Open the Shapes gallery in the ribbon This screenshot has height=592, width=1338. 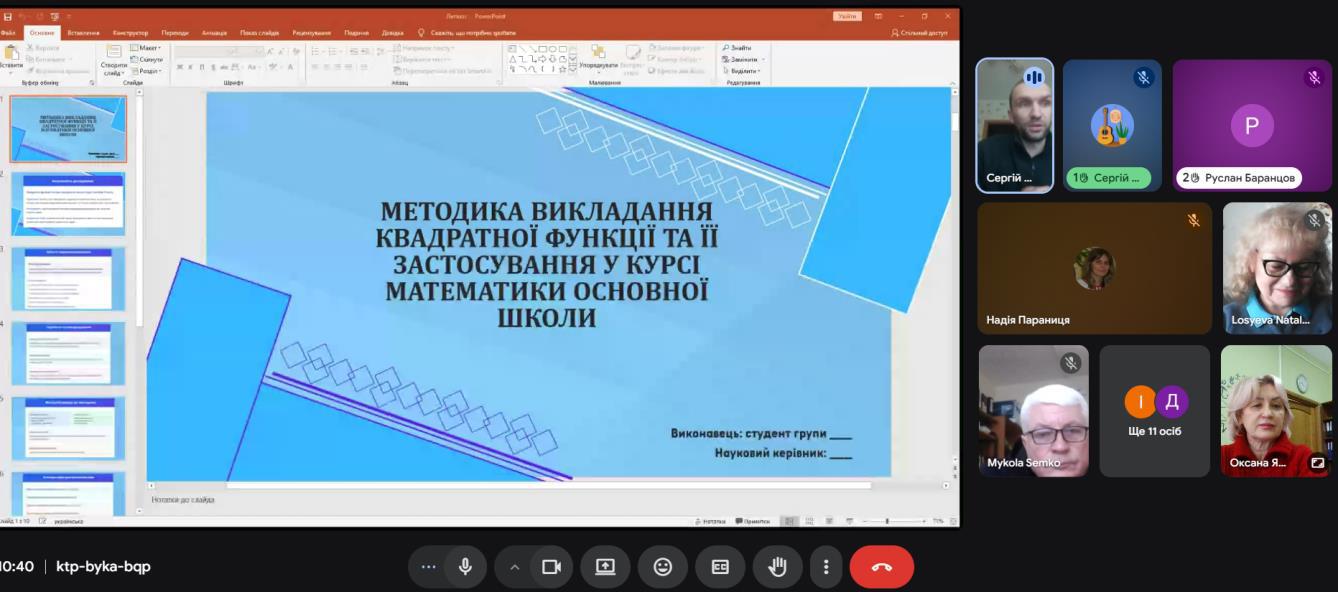coord(572,70)
